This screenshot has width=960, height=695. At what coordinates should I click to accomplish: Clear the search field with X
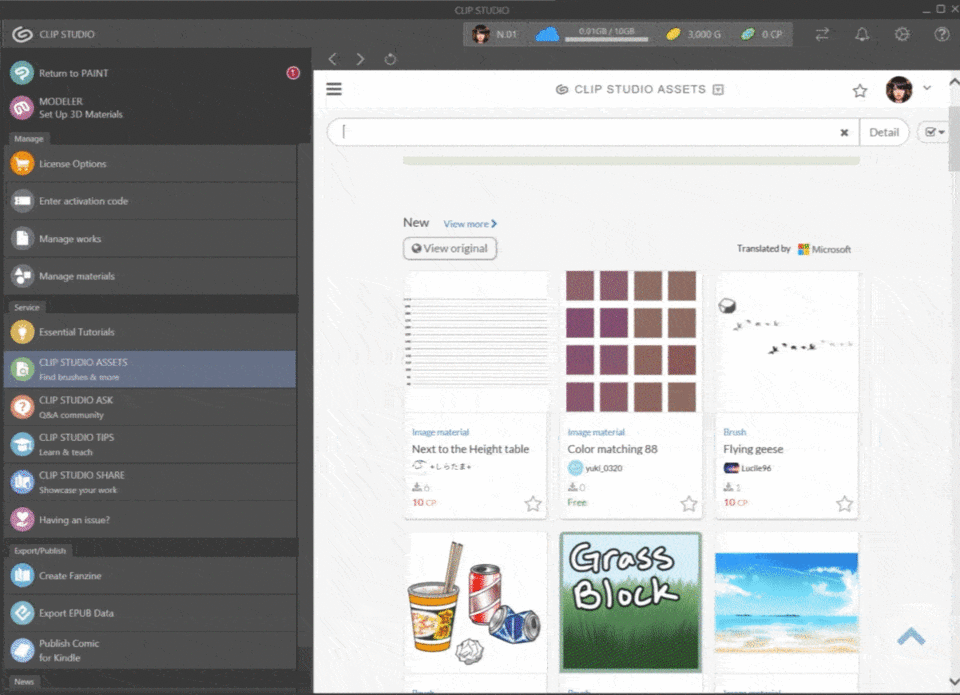[844, 132]
